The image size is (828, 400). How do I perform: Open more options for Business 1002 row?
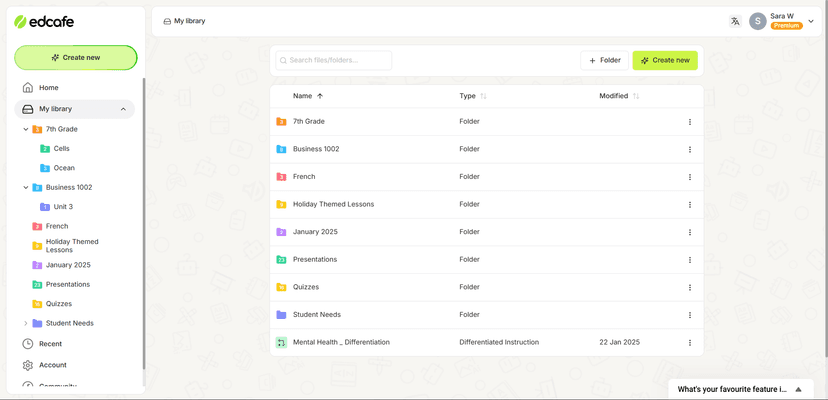coord(690,150)
